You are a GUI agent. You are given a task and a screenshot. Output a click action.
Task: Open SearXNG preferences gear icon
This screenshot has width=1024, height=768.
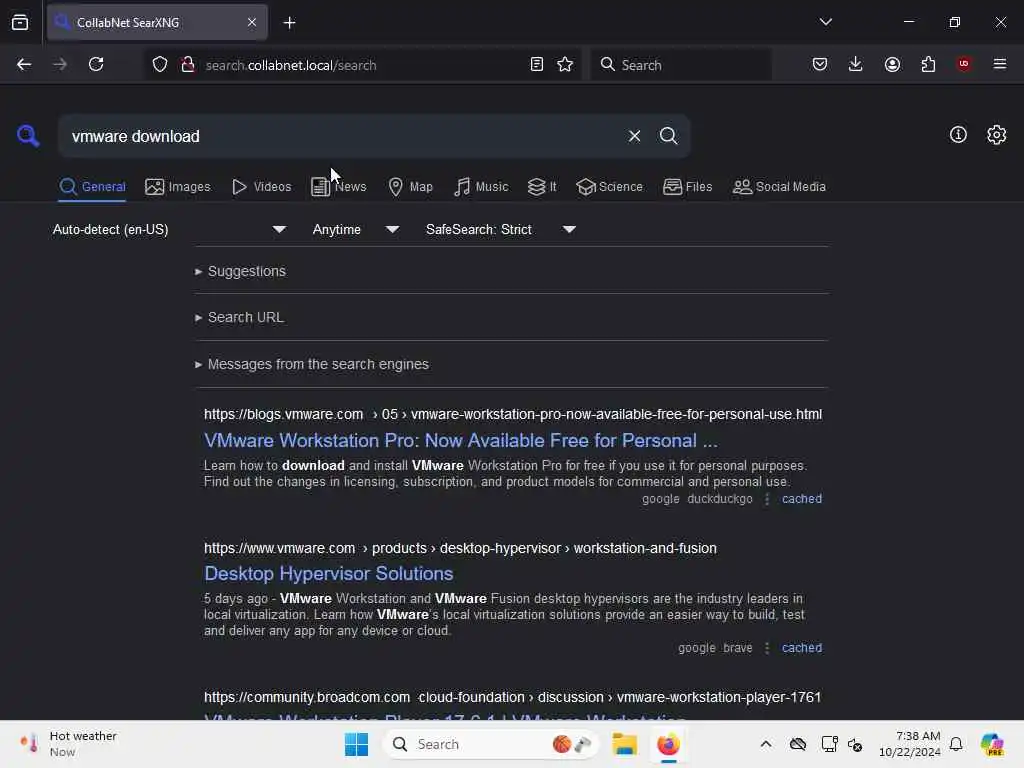click(996, 135)
